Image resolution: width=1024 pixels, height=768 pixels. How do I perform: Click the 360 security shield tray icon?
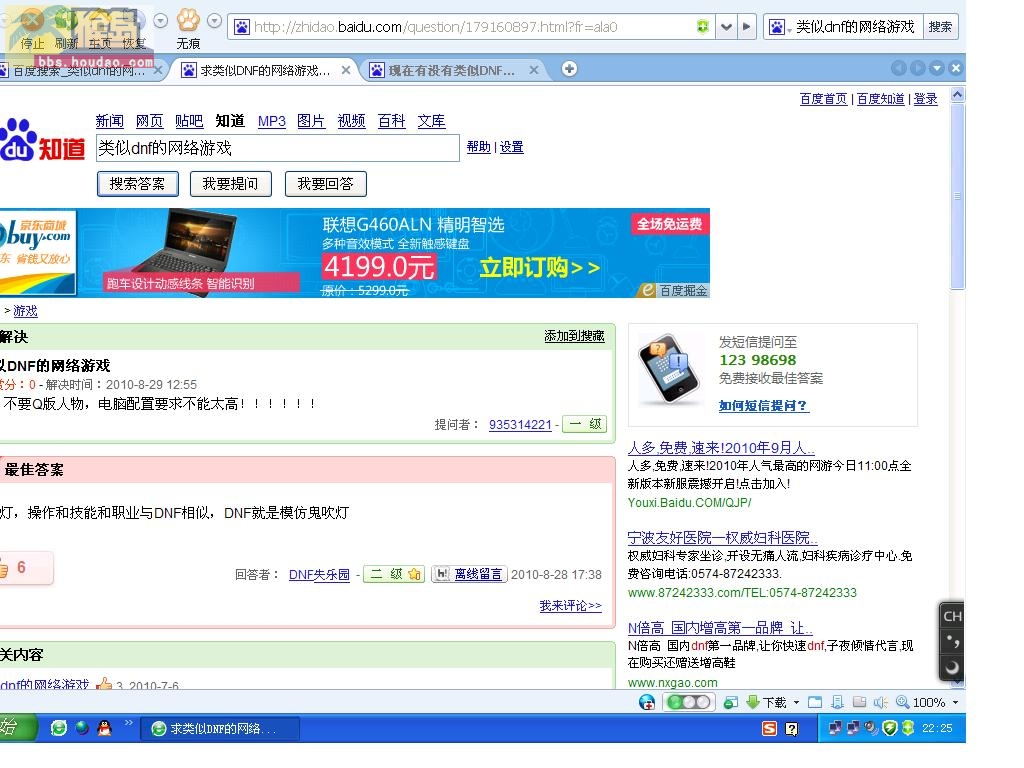889,728
